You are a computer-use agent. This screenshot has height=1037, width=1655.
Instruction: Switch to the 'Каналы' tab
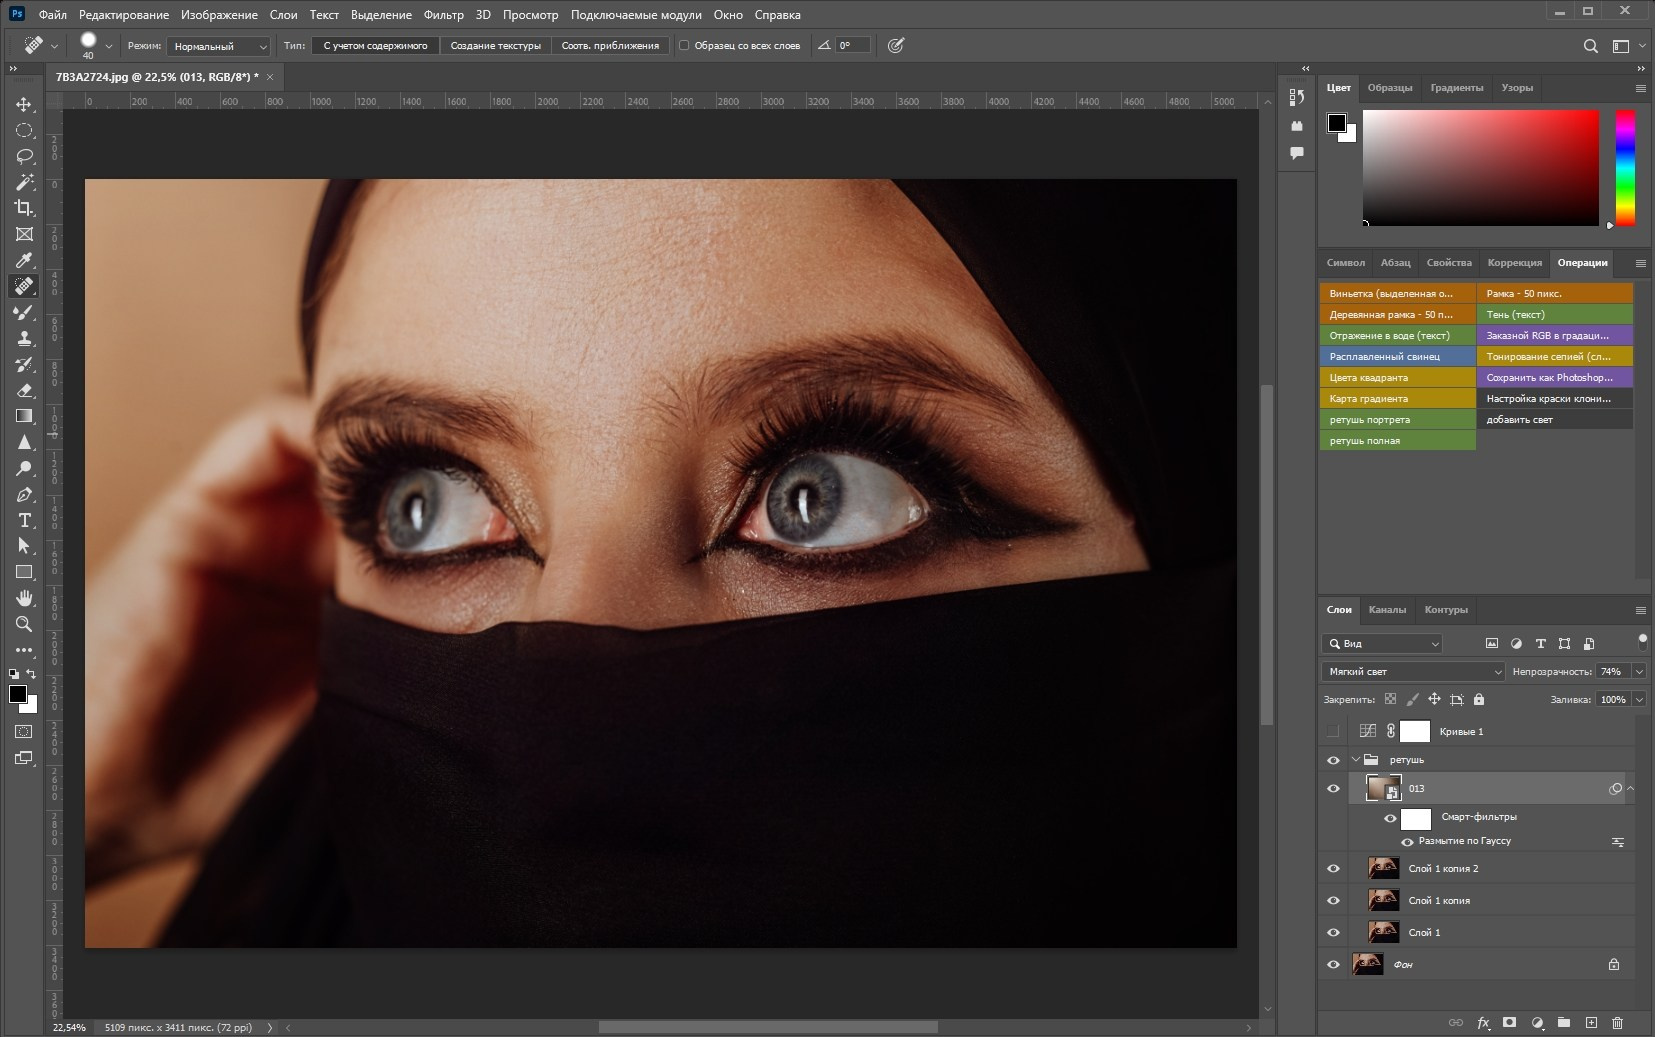[x=1386, y=610]
